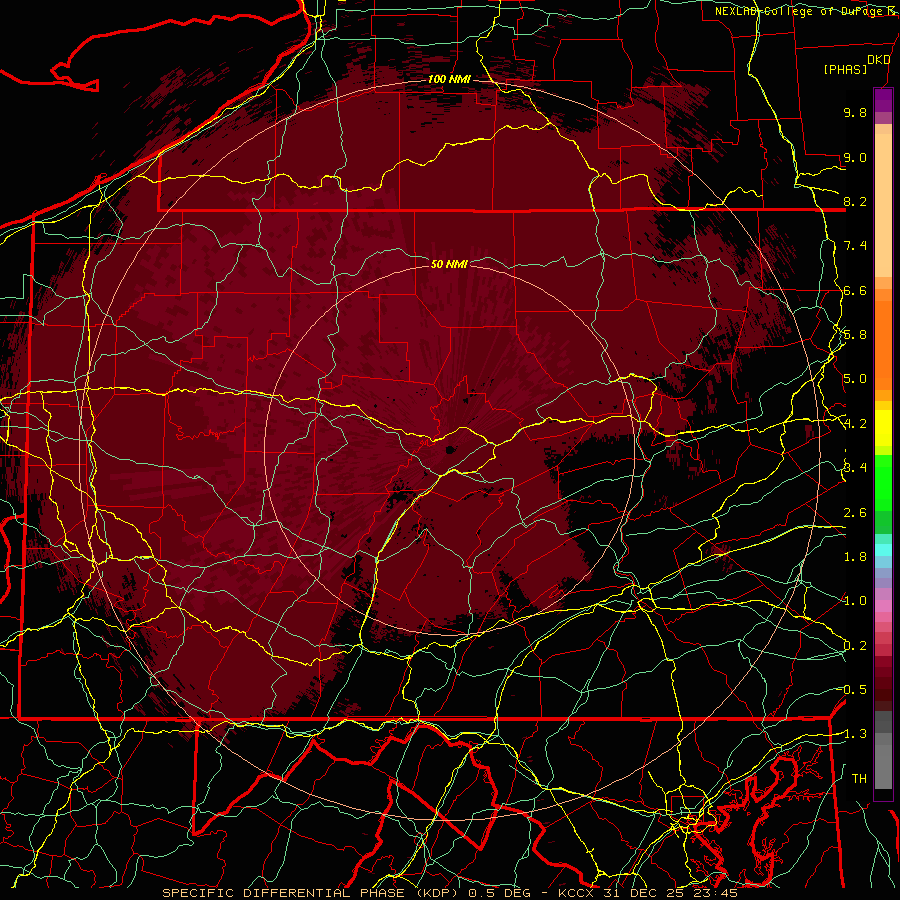Image resolution: width=900 pixels, height=900 pixels.
Task: Click the 1.8 legend value
Action: tap(855, 557)
